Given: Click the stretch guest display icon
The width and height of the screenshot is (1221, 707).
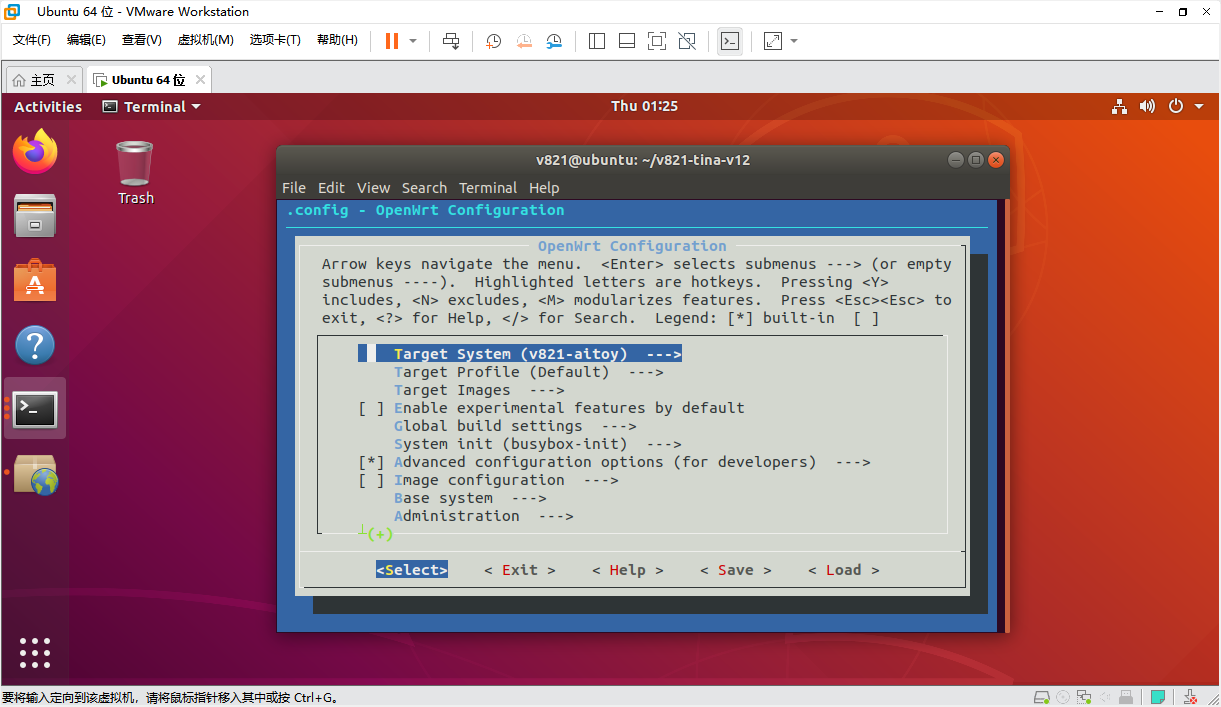Looking at the screenshot, I should [772, 41].
